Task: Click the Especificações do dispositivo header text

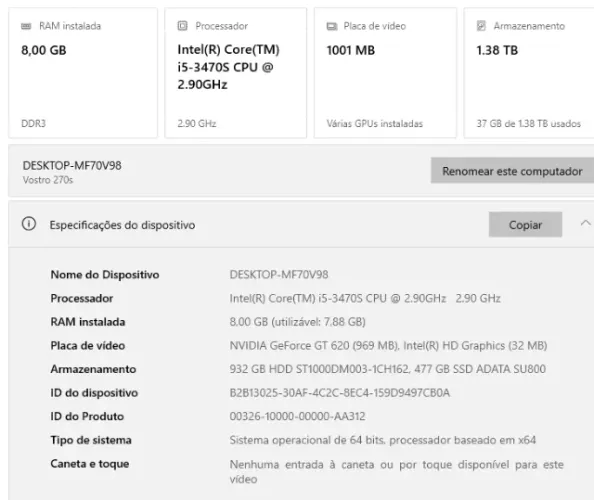Action: point(122,225)
